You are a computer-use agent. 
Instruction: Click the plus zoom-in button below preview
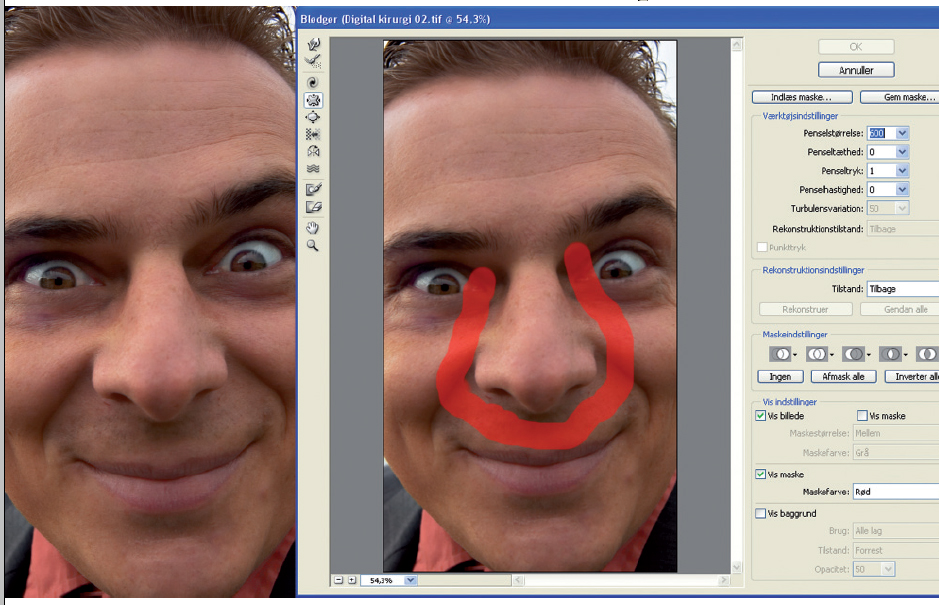click(352, 580)
